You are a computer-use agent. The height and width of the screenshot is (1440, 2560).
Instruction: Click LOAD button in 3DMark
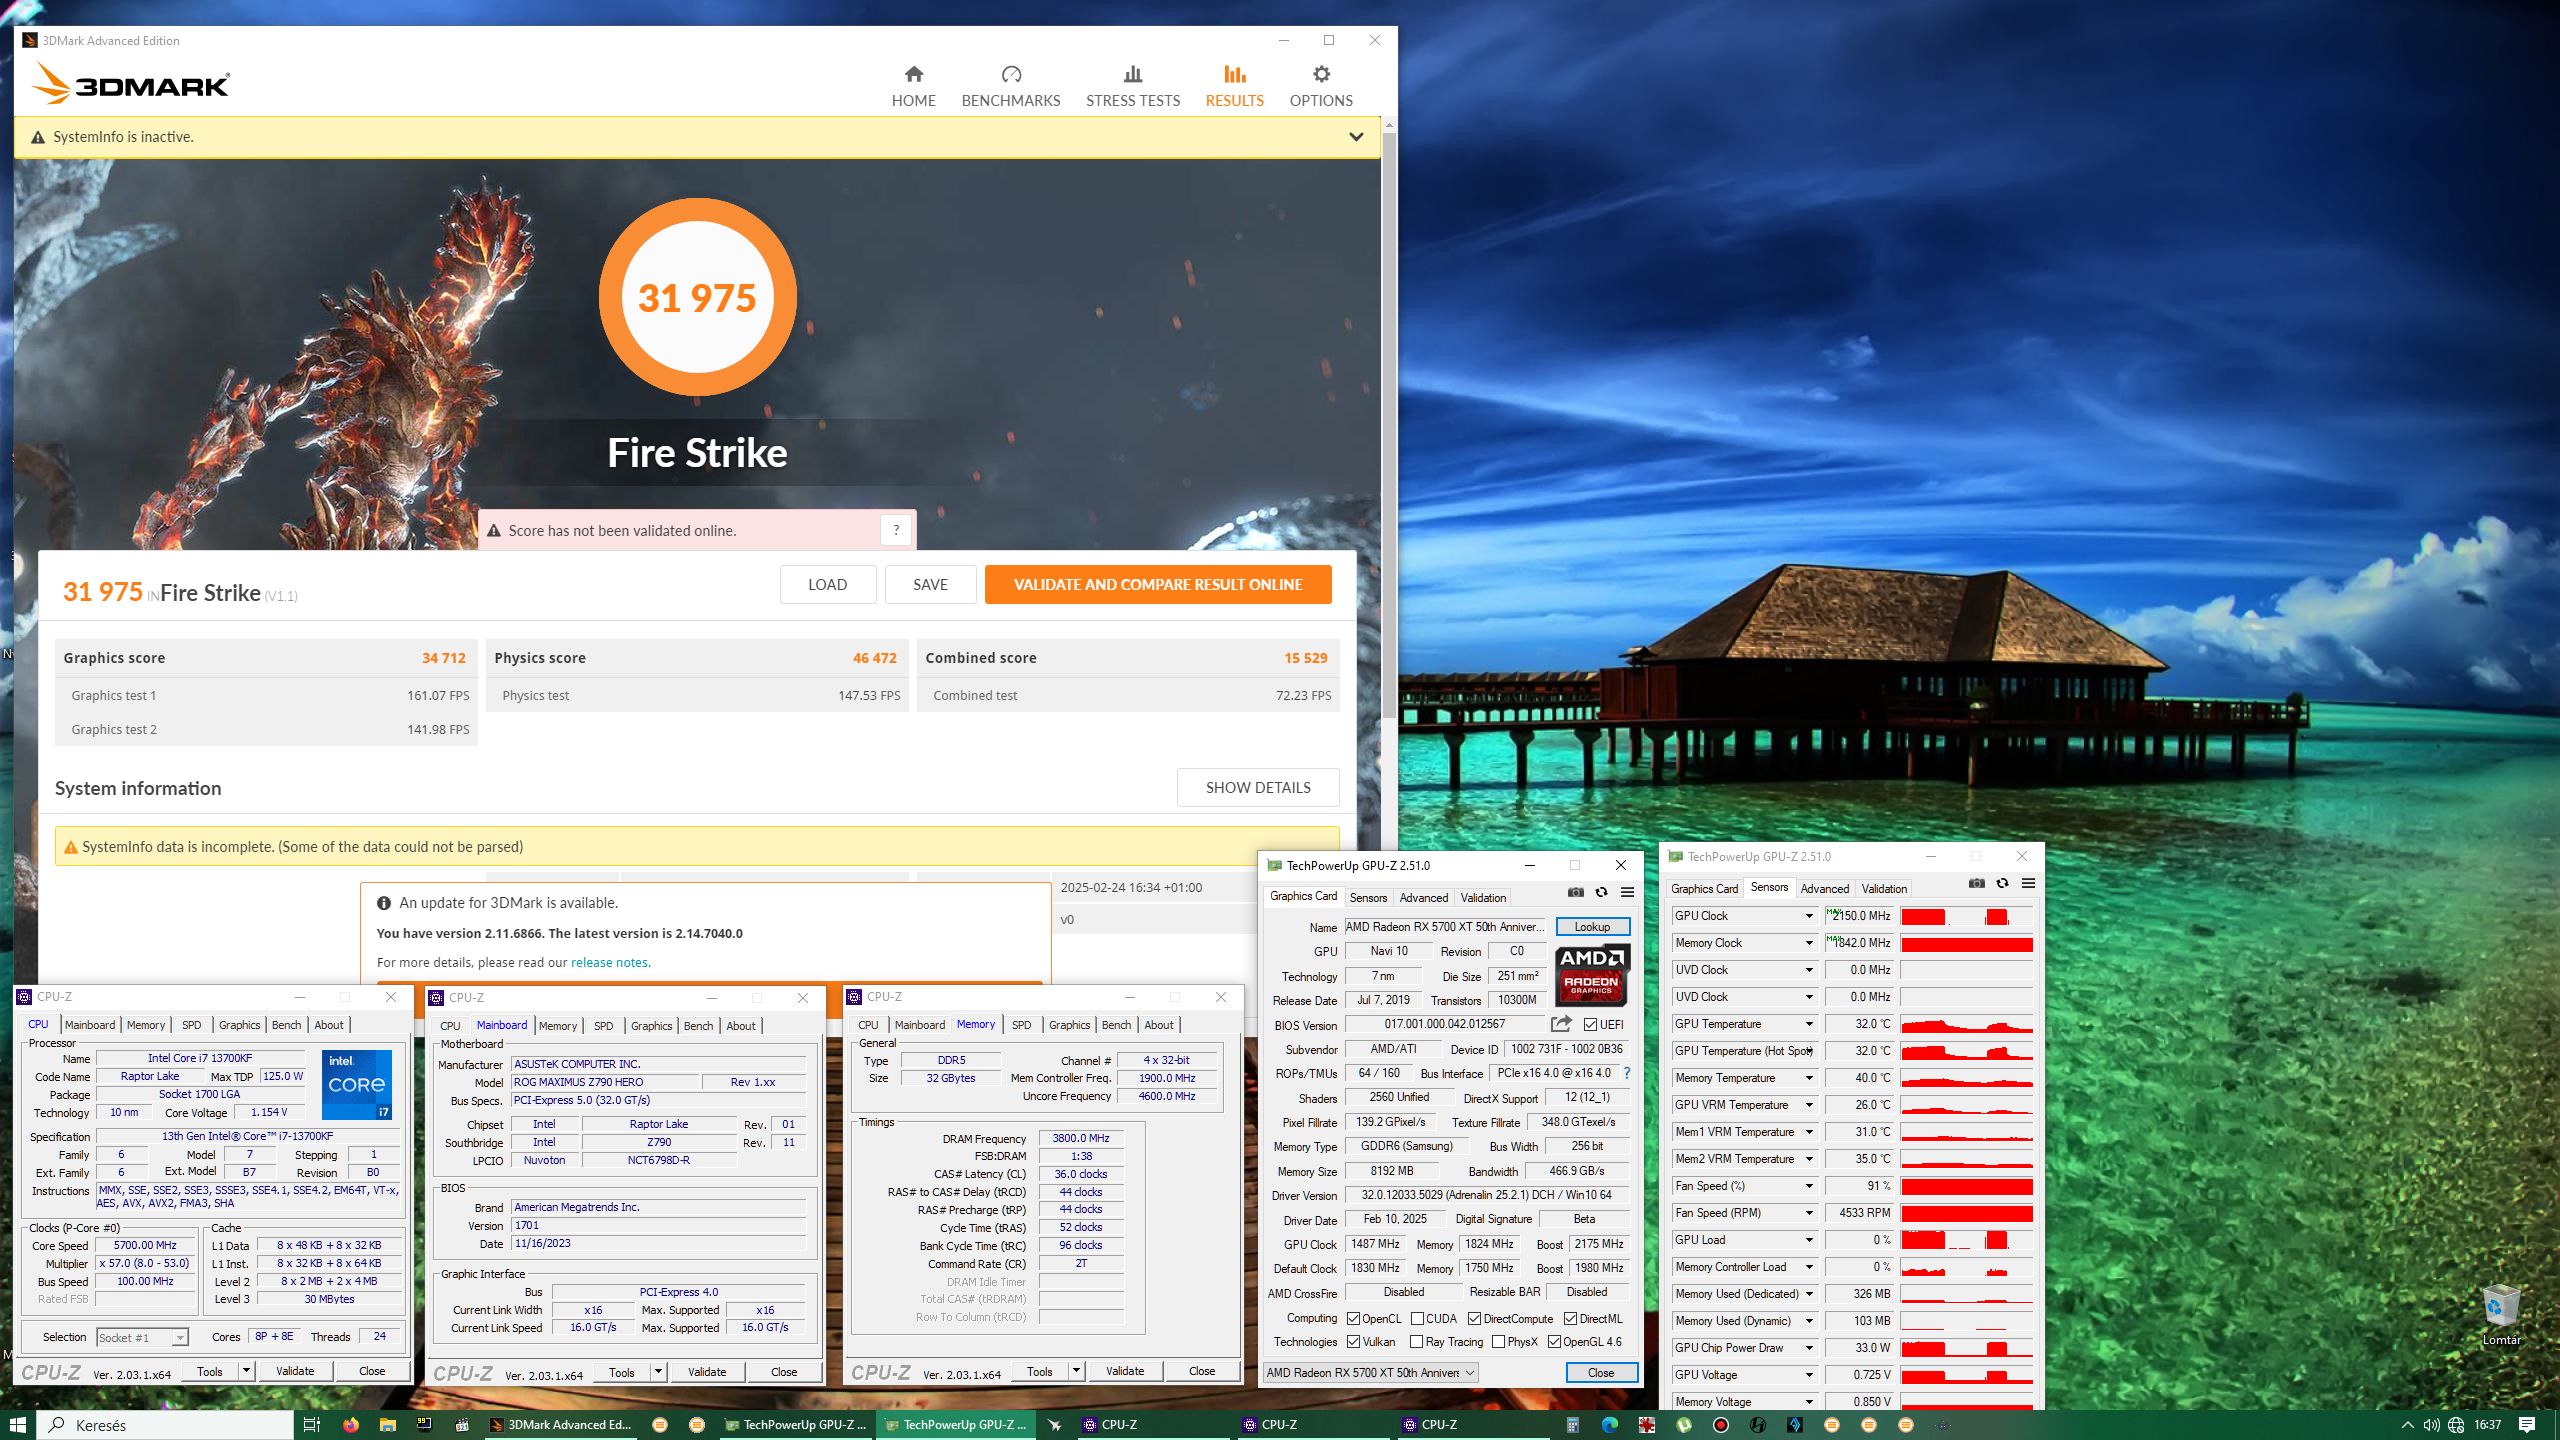tap(827, 585)
